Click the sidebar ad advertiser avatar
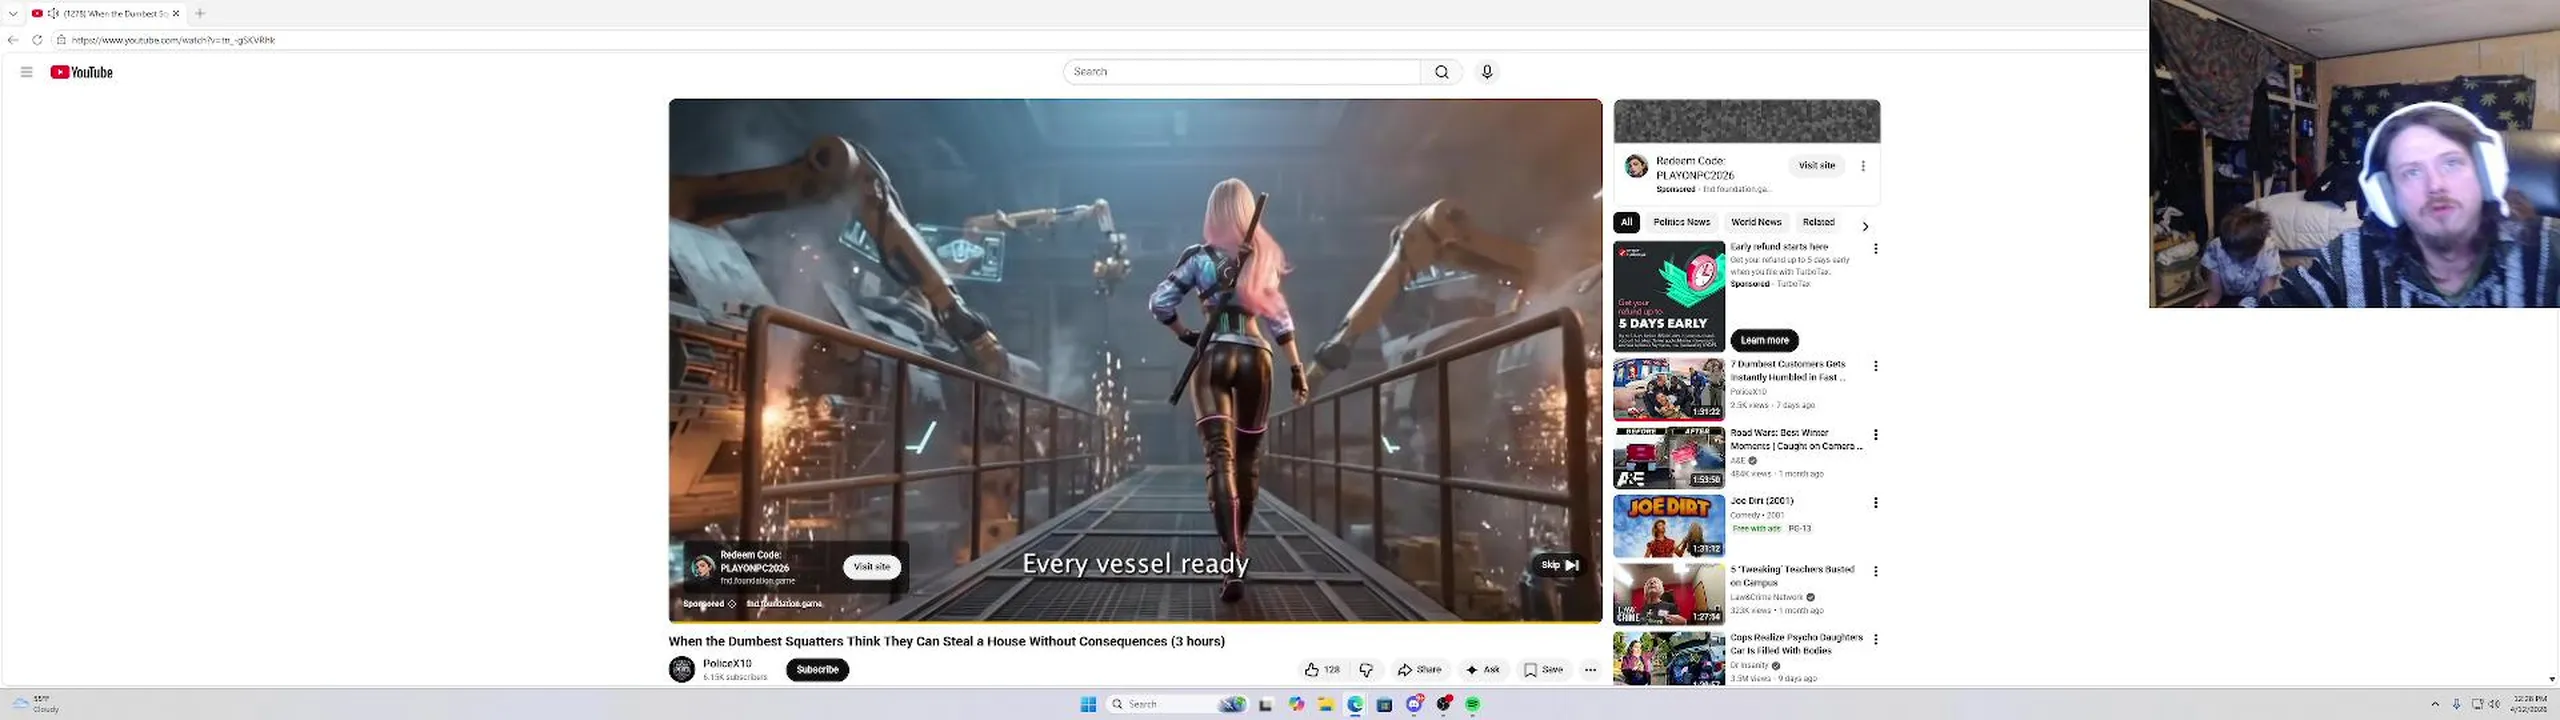 [1636, 166]
